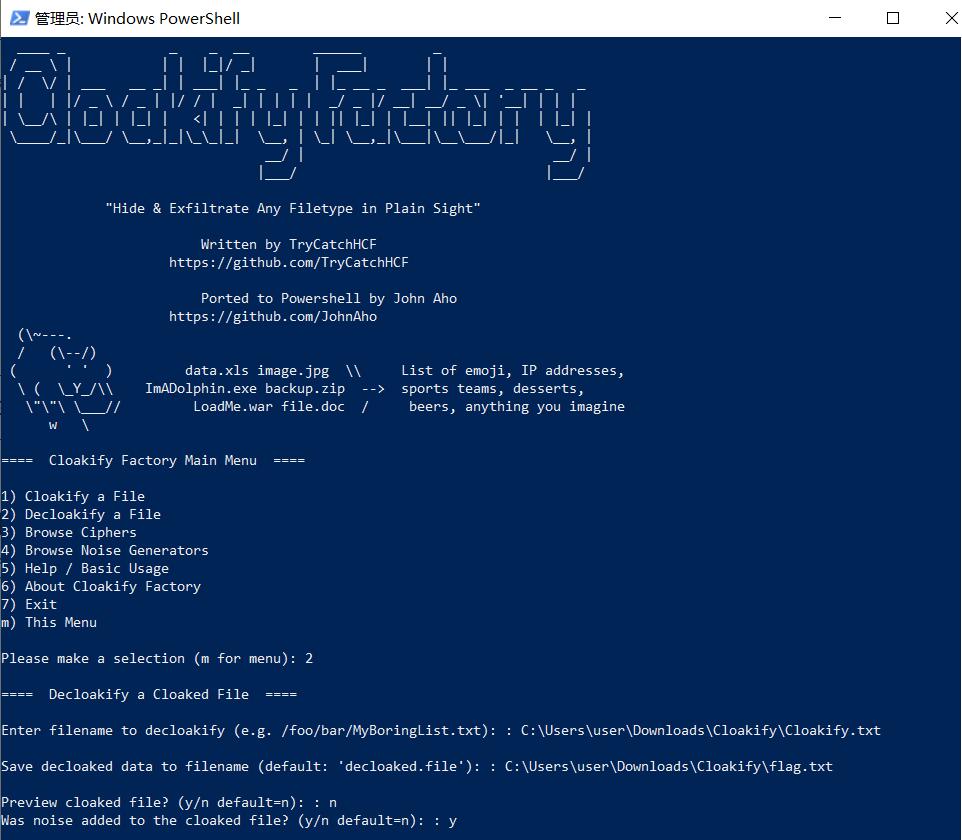Image resolution: width=962 pixels, height=840 pixels.
Task: Click the 'Browse Ciphers' menu line
Action: [x=69, y=533]
